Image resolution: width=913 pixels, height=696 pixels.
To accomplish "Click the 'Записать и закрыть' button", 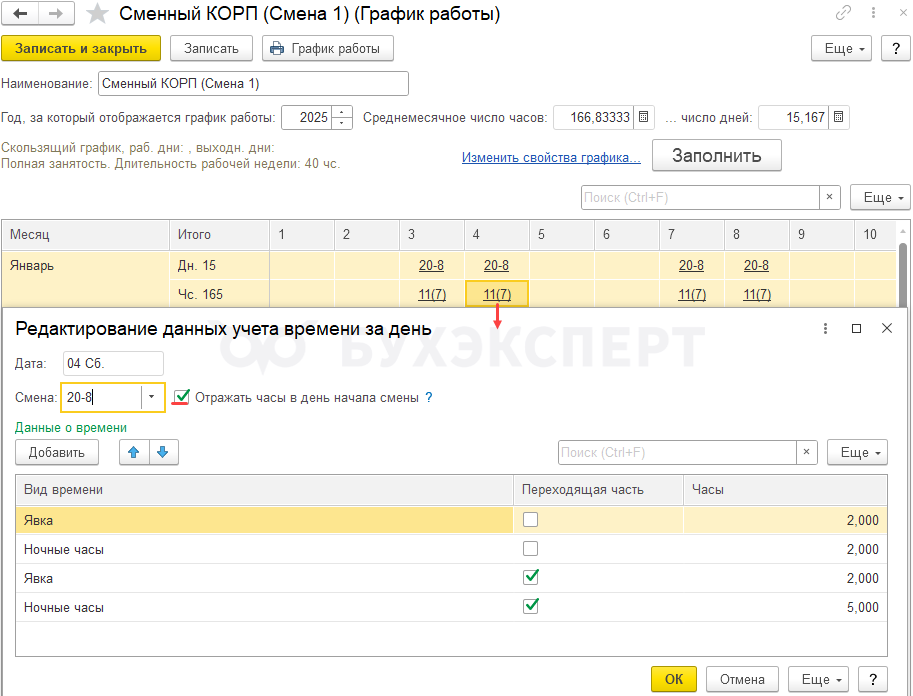I will coord(81,49).
